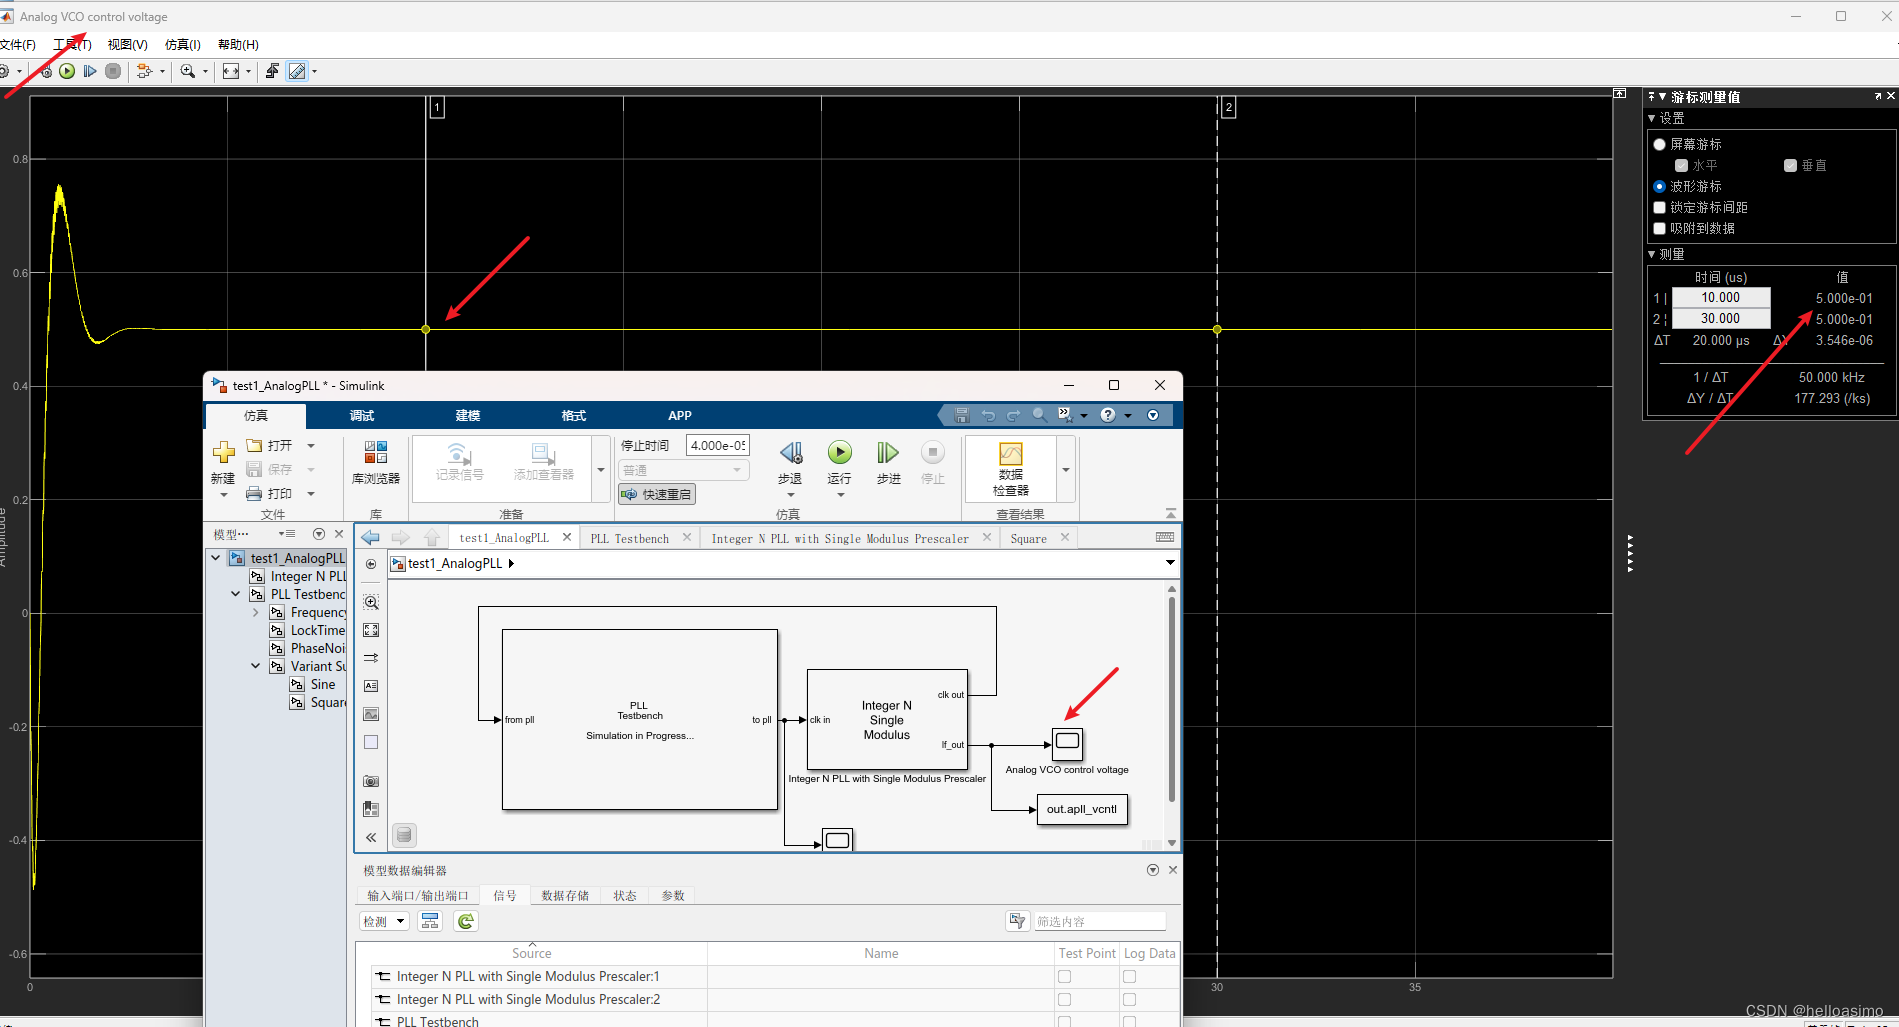This screenshot has width=1899, height=1027.
Task: Switch to data stores tab in editor
Action: [565, 896]
